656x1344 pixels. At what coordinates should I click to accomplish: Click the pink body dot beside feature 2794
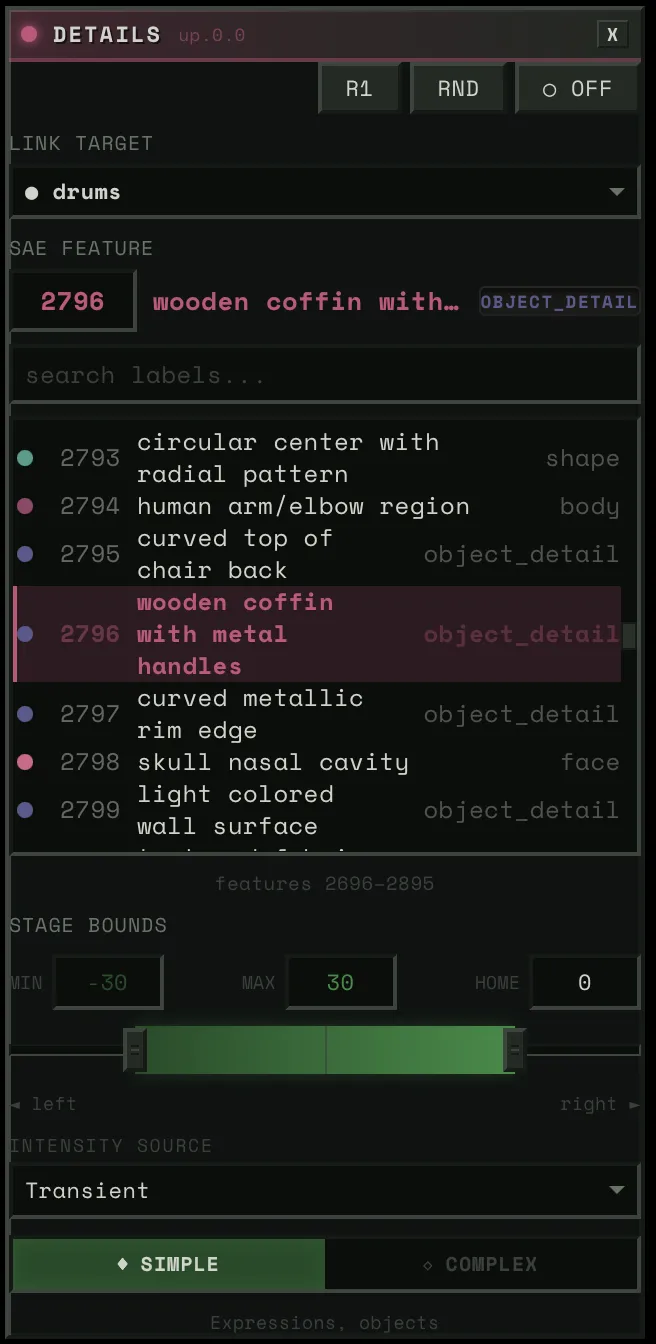tap(25, 506)
